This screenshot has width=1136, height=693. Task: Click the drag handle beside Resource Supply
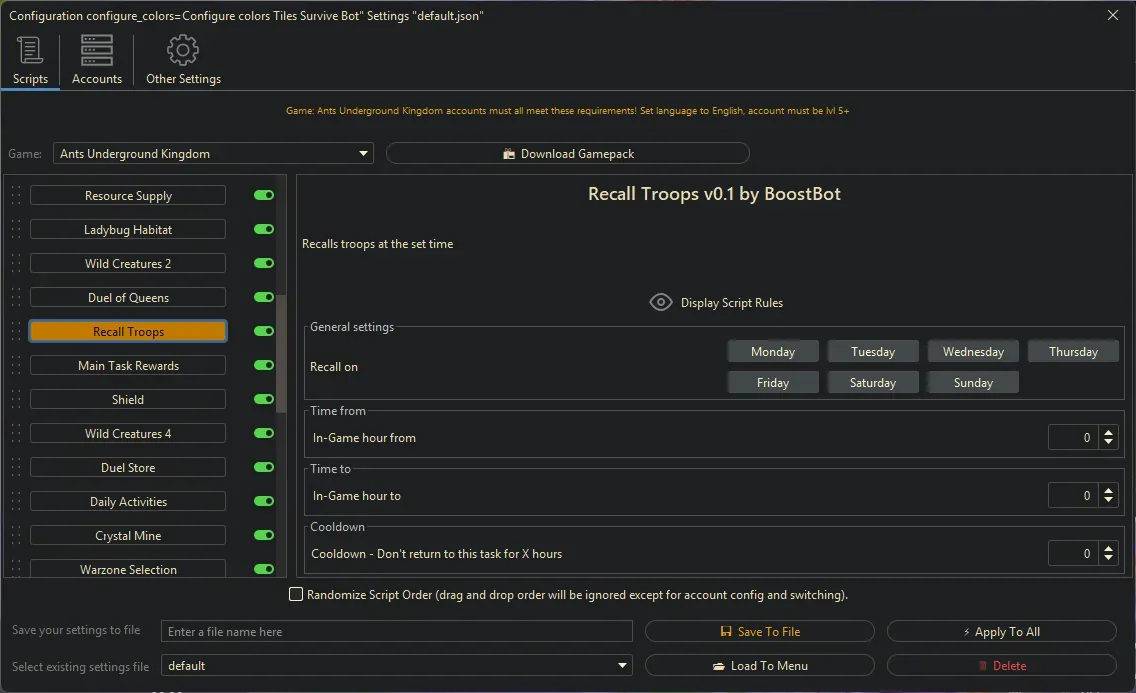(15, 196)
